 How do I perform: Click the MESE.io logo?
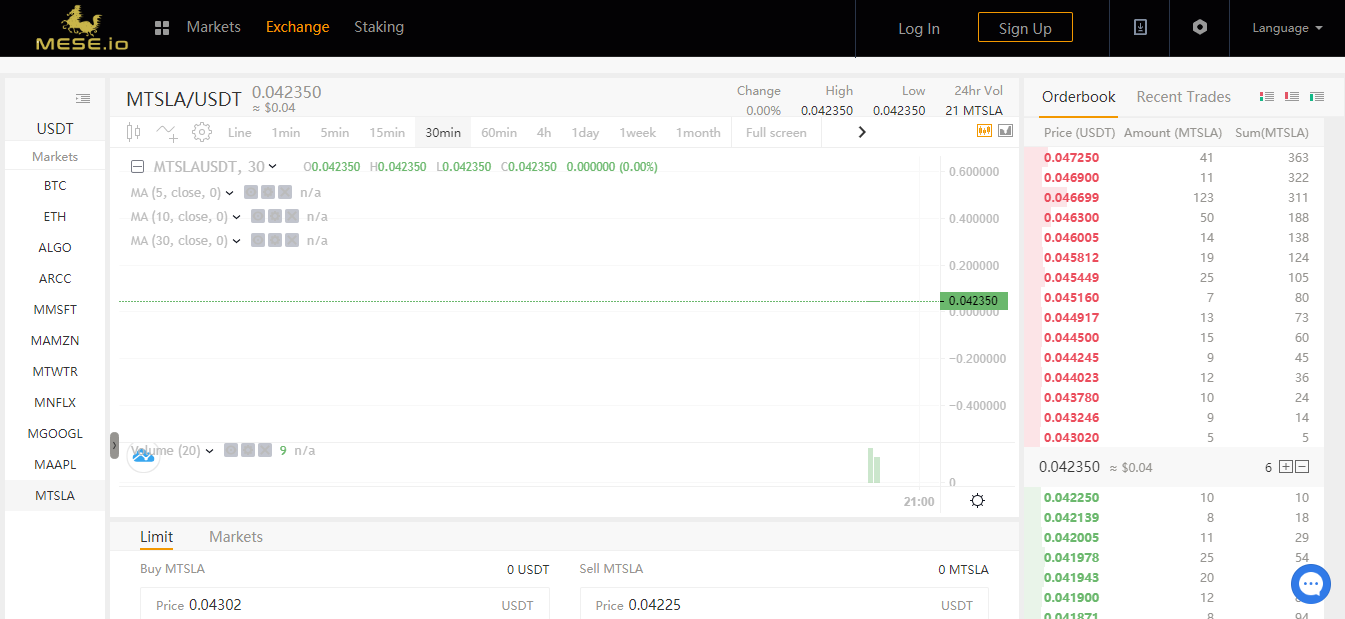click(x=82, y=28)
